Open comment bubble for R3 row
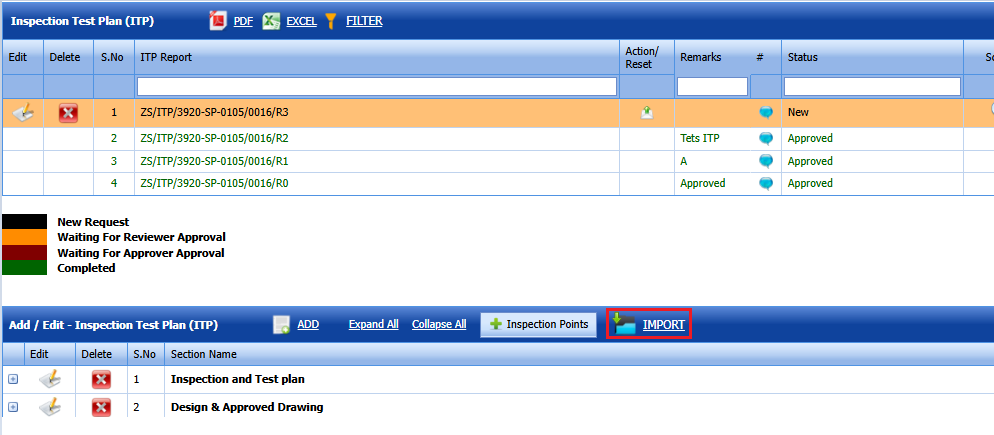994x435 pixels. 766,113
